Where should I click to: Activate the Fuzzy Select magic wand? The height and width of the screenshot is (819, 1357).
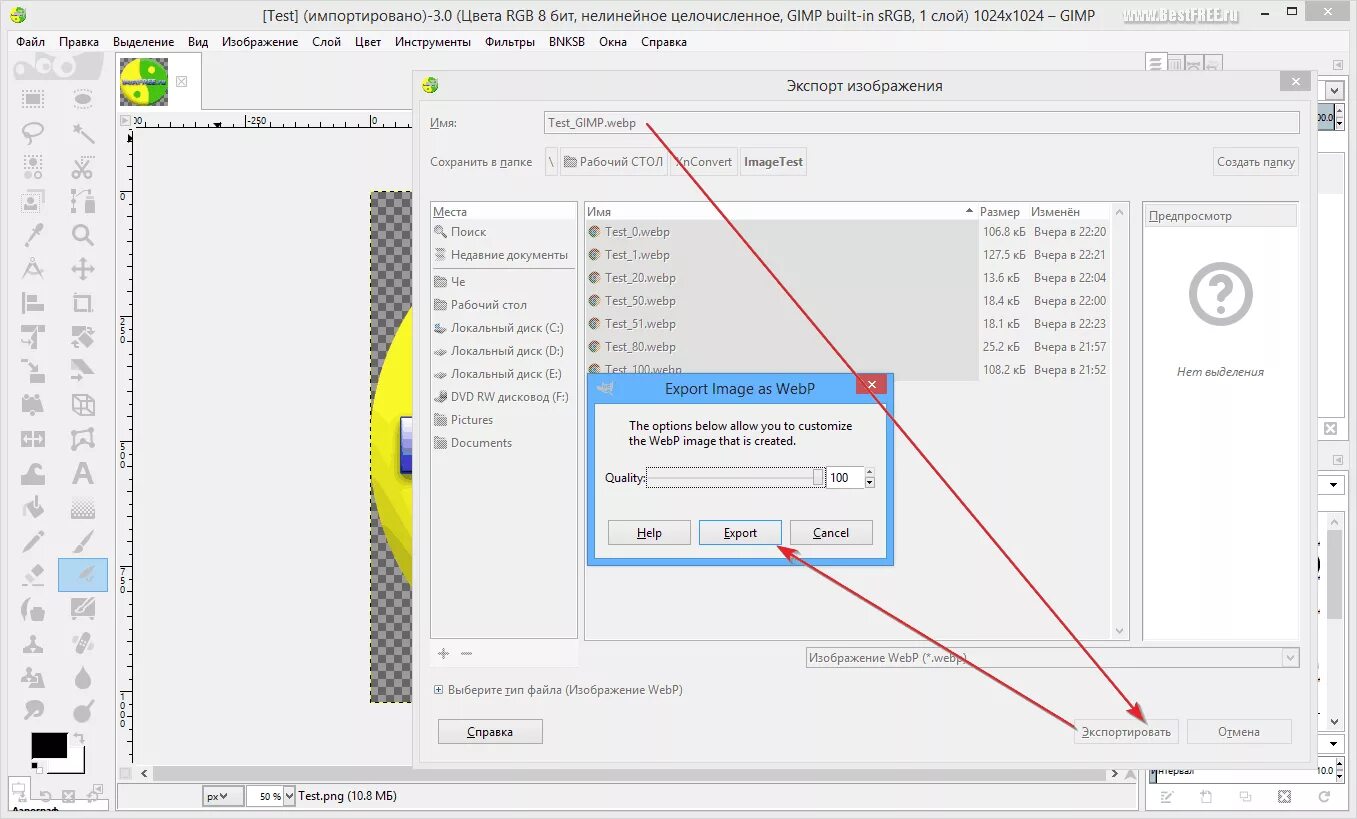tap(83, 133)
